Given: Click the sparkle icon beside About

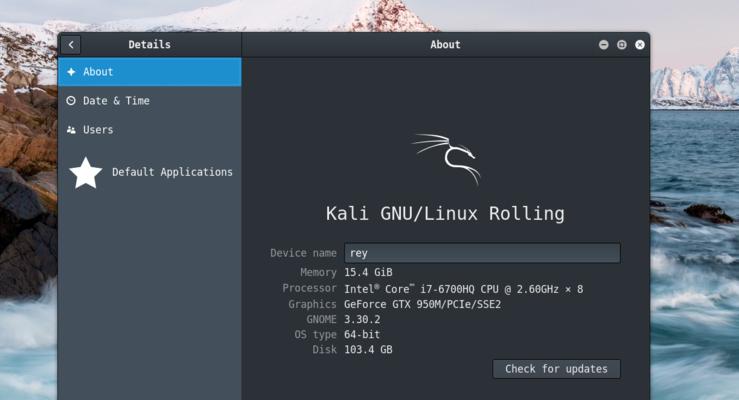Looking at the screenshot, I should (x=71, y=72).
